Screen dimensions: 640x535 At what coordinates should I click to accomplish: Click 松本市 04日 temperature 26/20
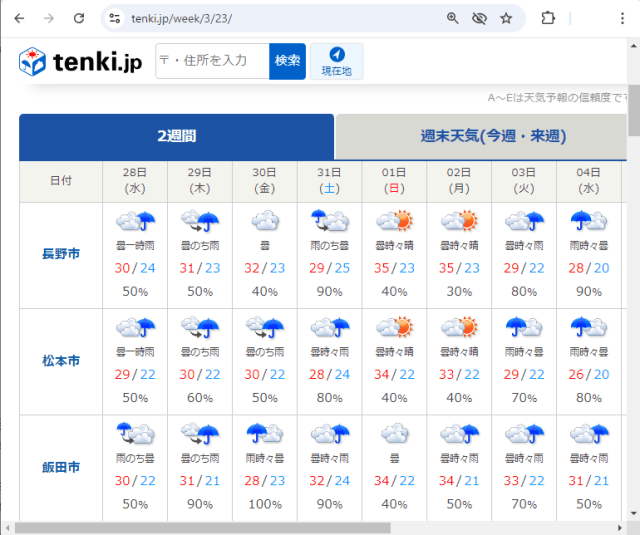click(x=589, y=374)
